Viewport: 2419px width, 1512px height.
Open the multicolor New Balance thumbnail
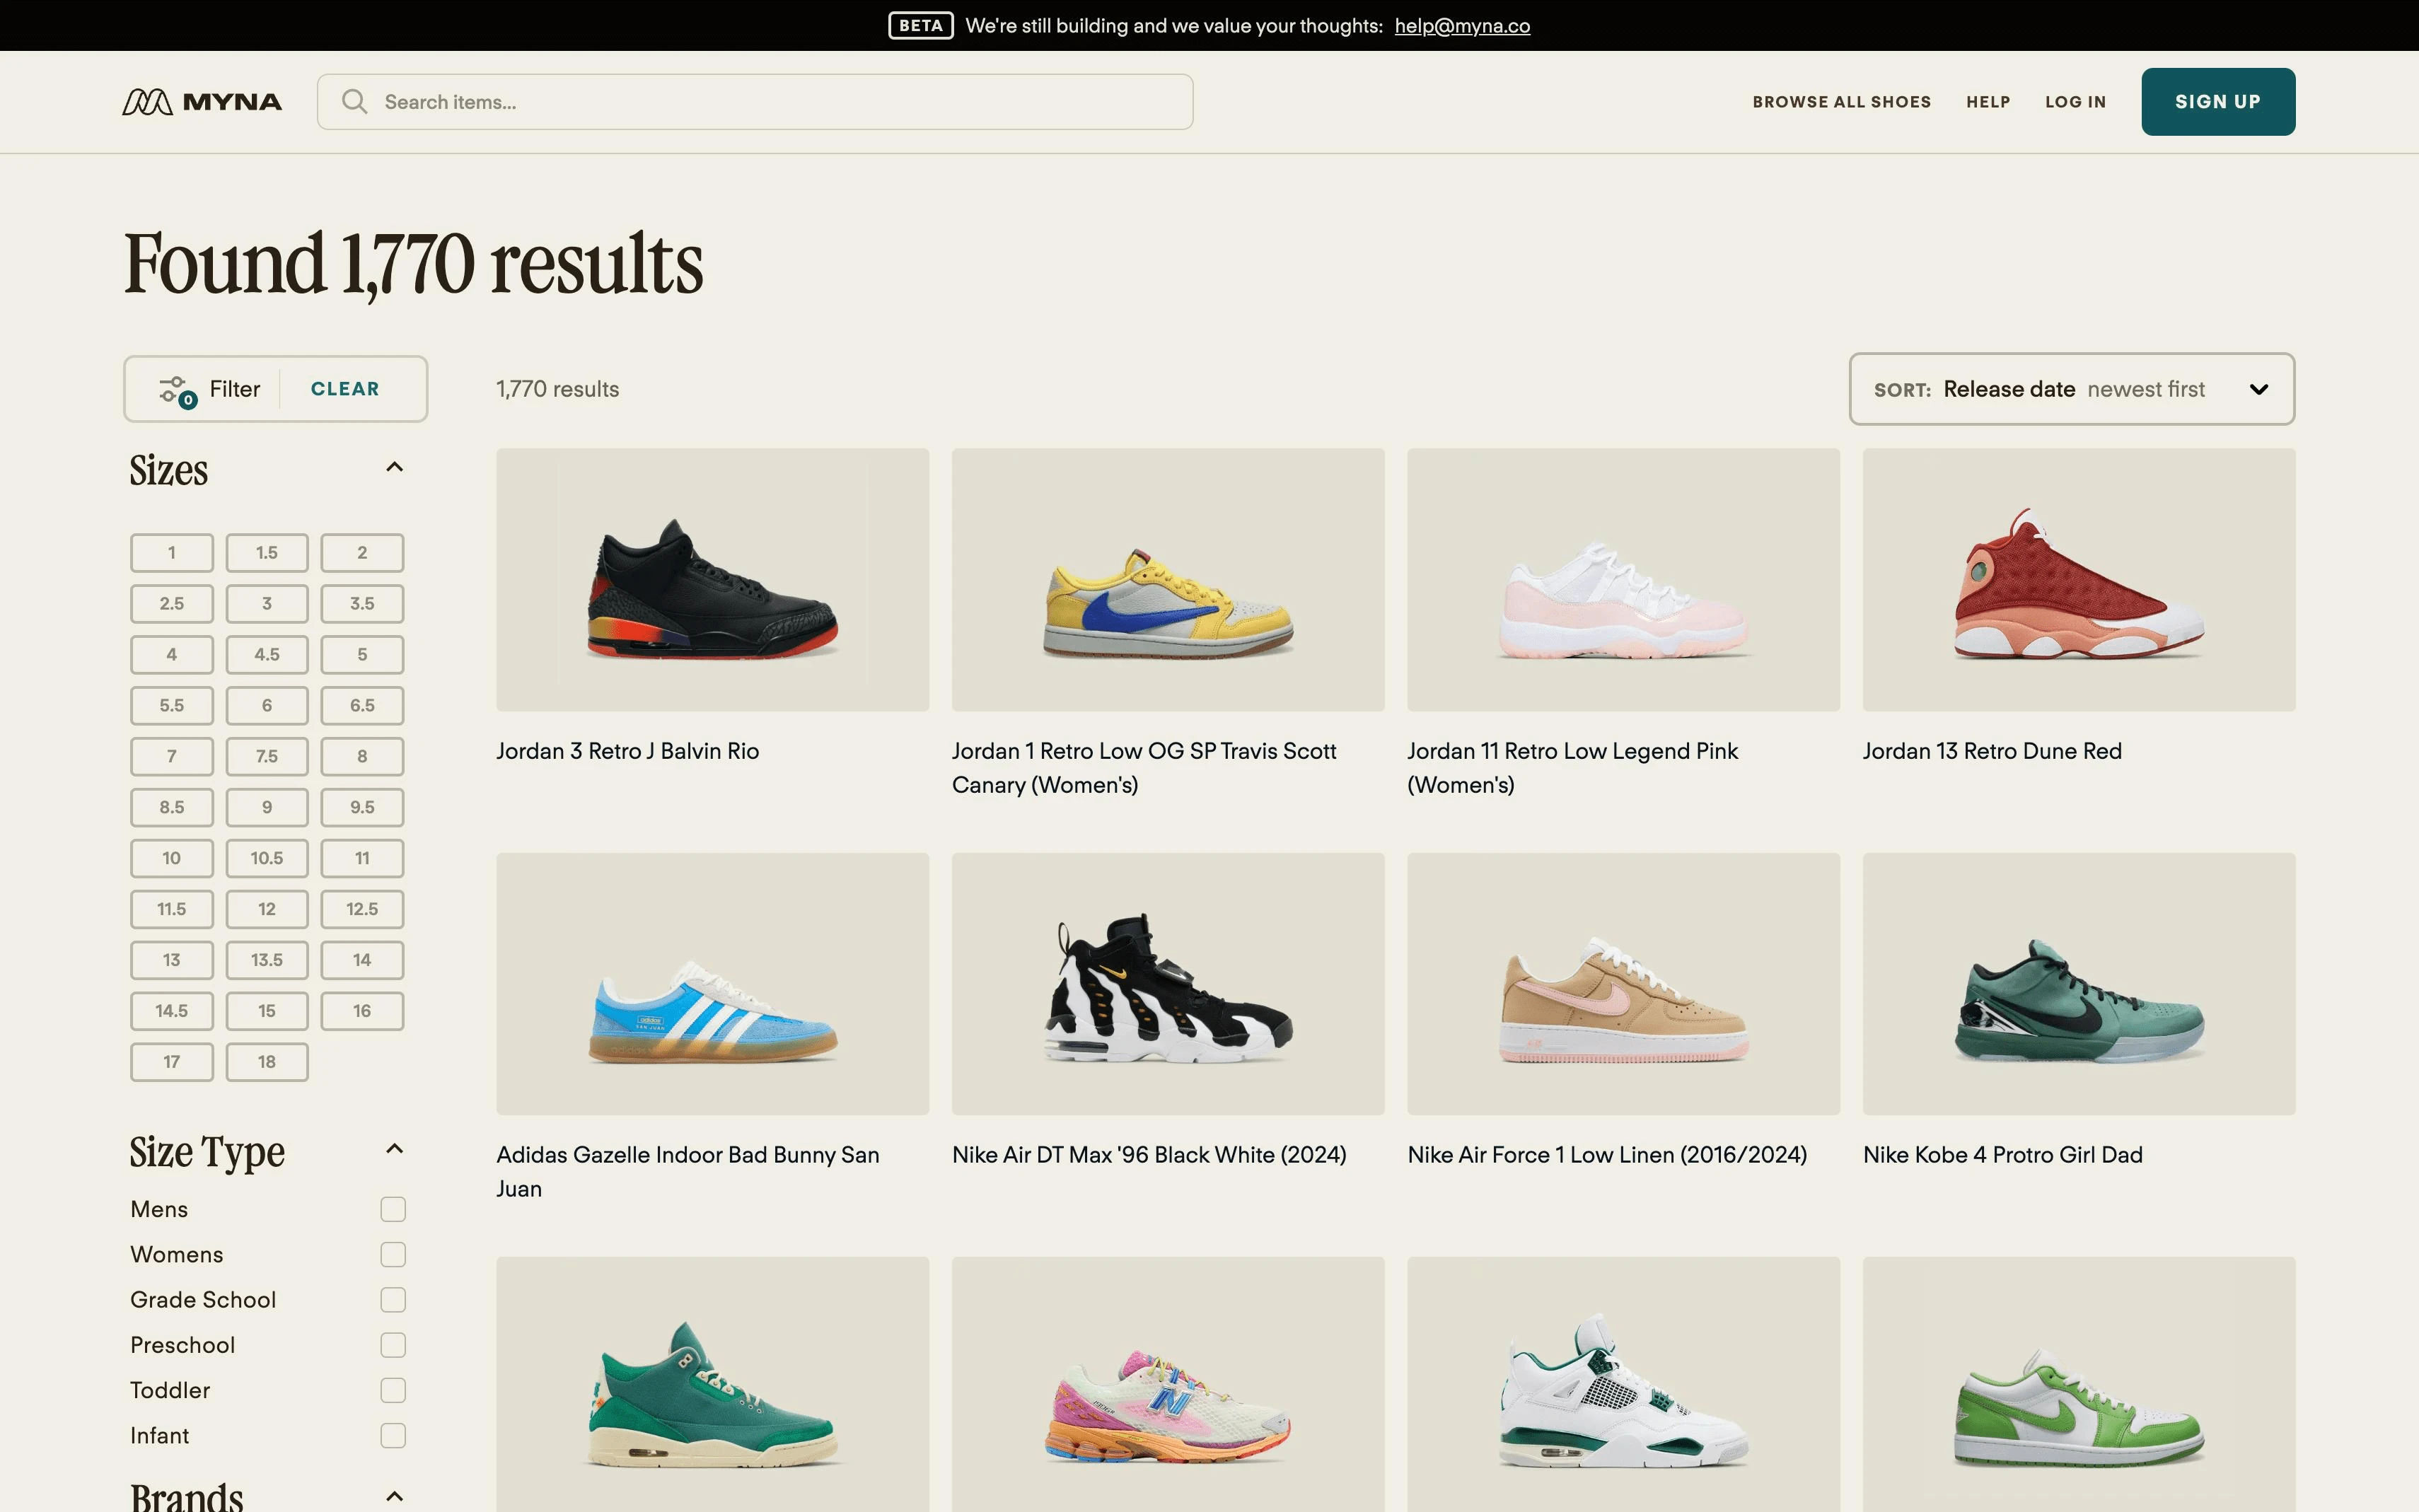[x=1167, y=1385]
